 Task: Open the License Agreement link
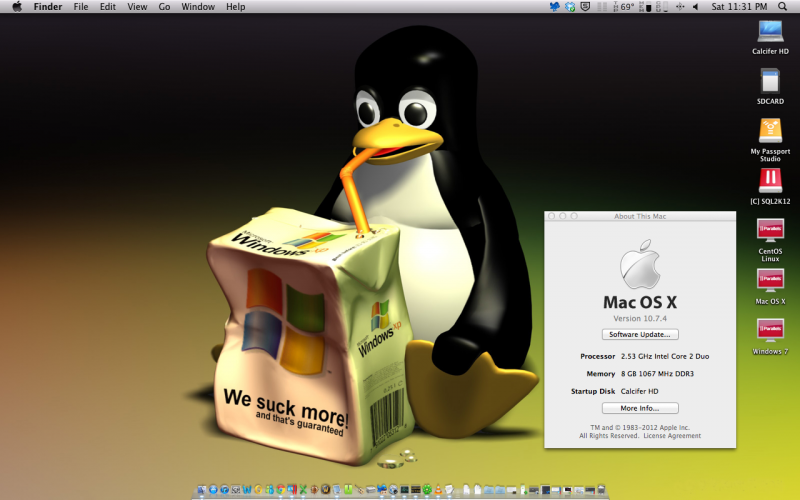tap(672, 436)
